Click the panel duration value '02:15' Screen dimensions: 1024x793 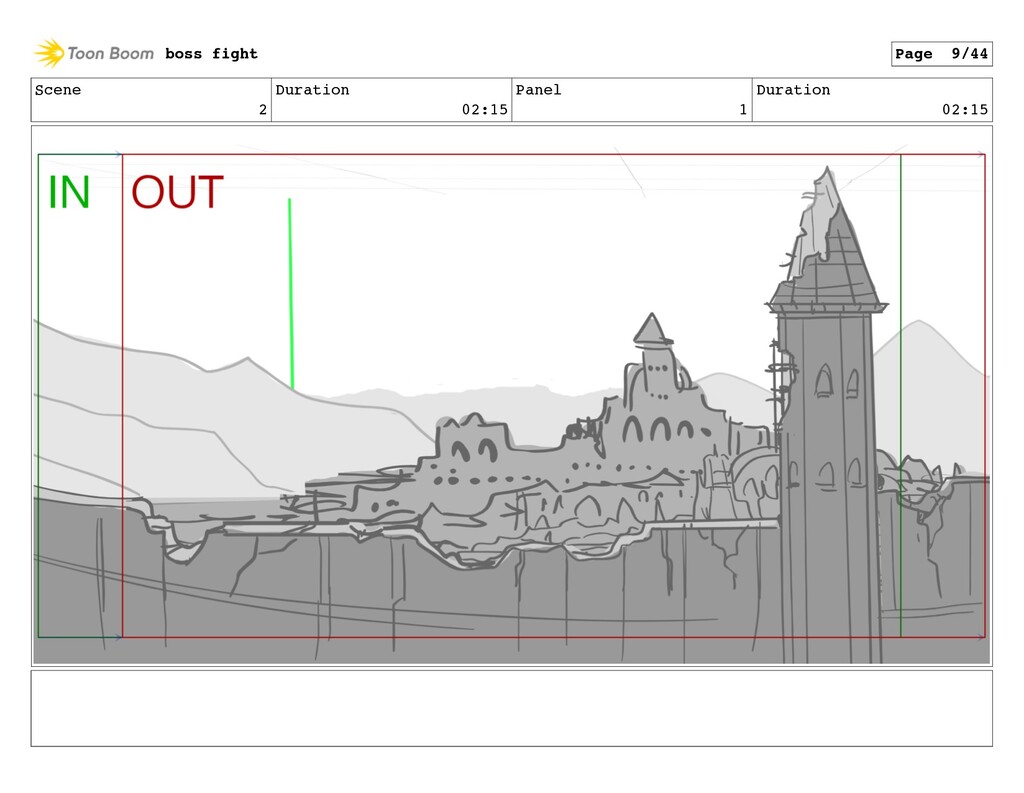[965, 110]
